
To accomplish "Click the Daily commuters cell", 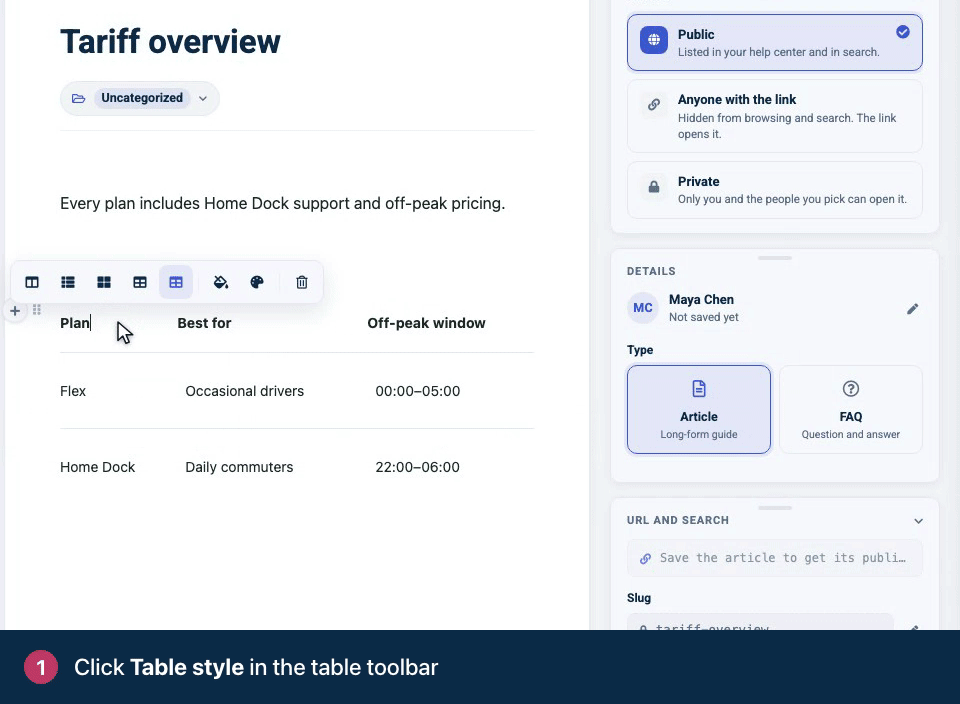I will tap(239, 467).
